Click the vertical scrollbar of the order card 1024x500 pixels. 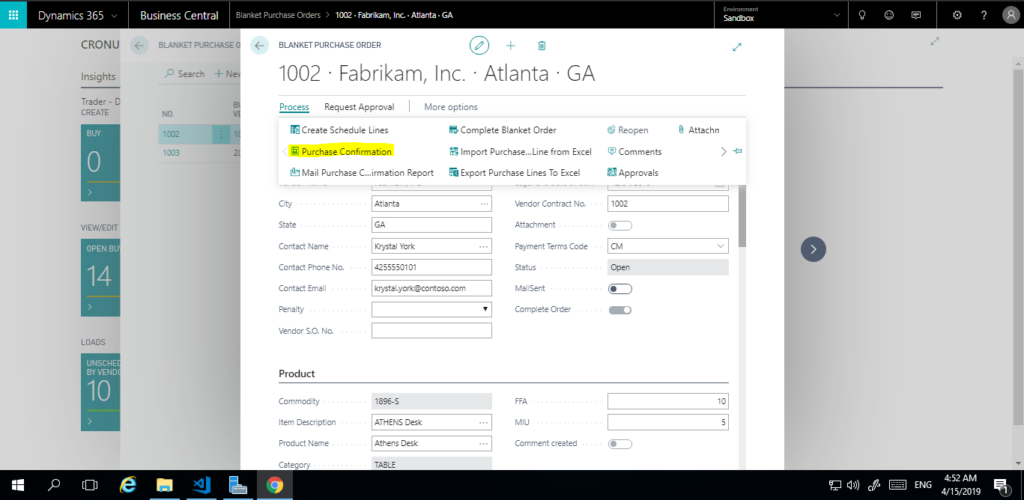742,215
